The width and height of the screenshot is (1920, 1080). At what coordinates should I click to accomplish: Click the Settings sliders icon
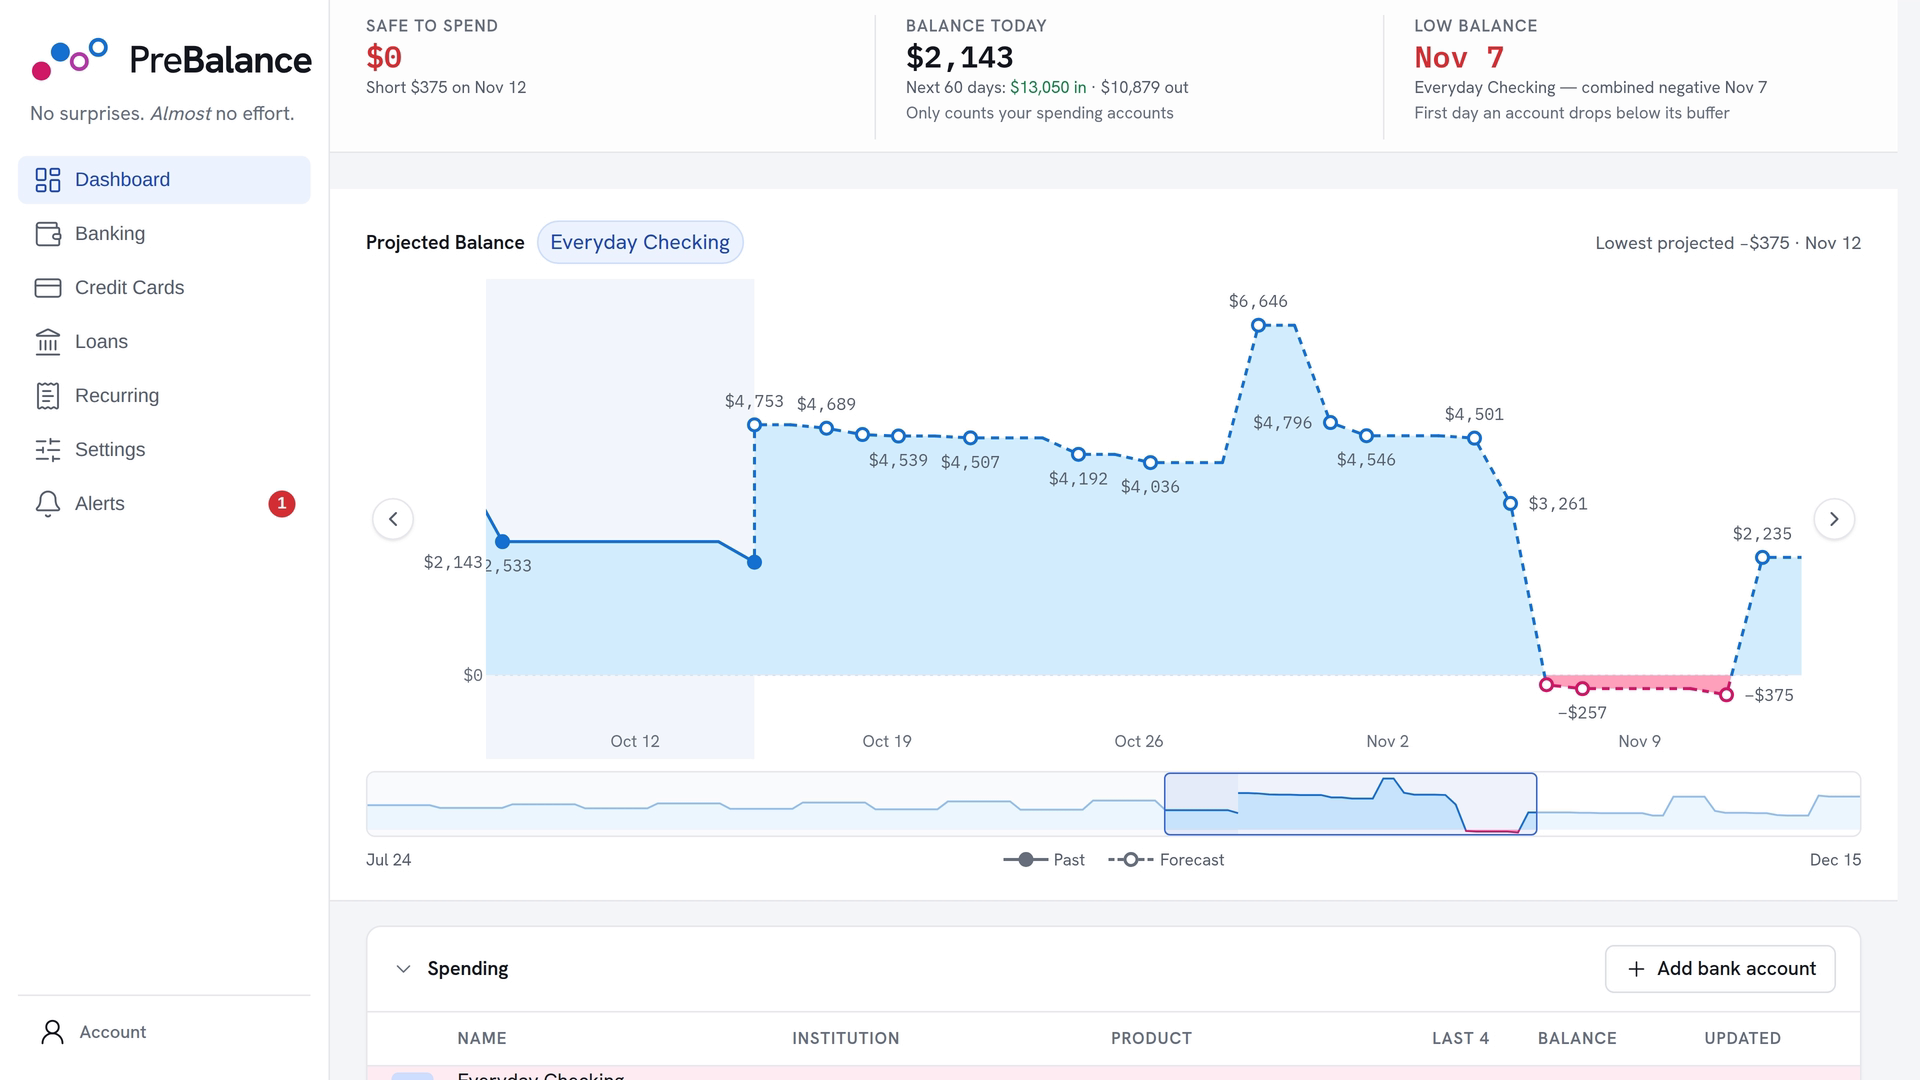pyautogui.click(x=48, y=450)
